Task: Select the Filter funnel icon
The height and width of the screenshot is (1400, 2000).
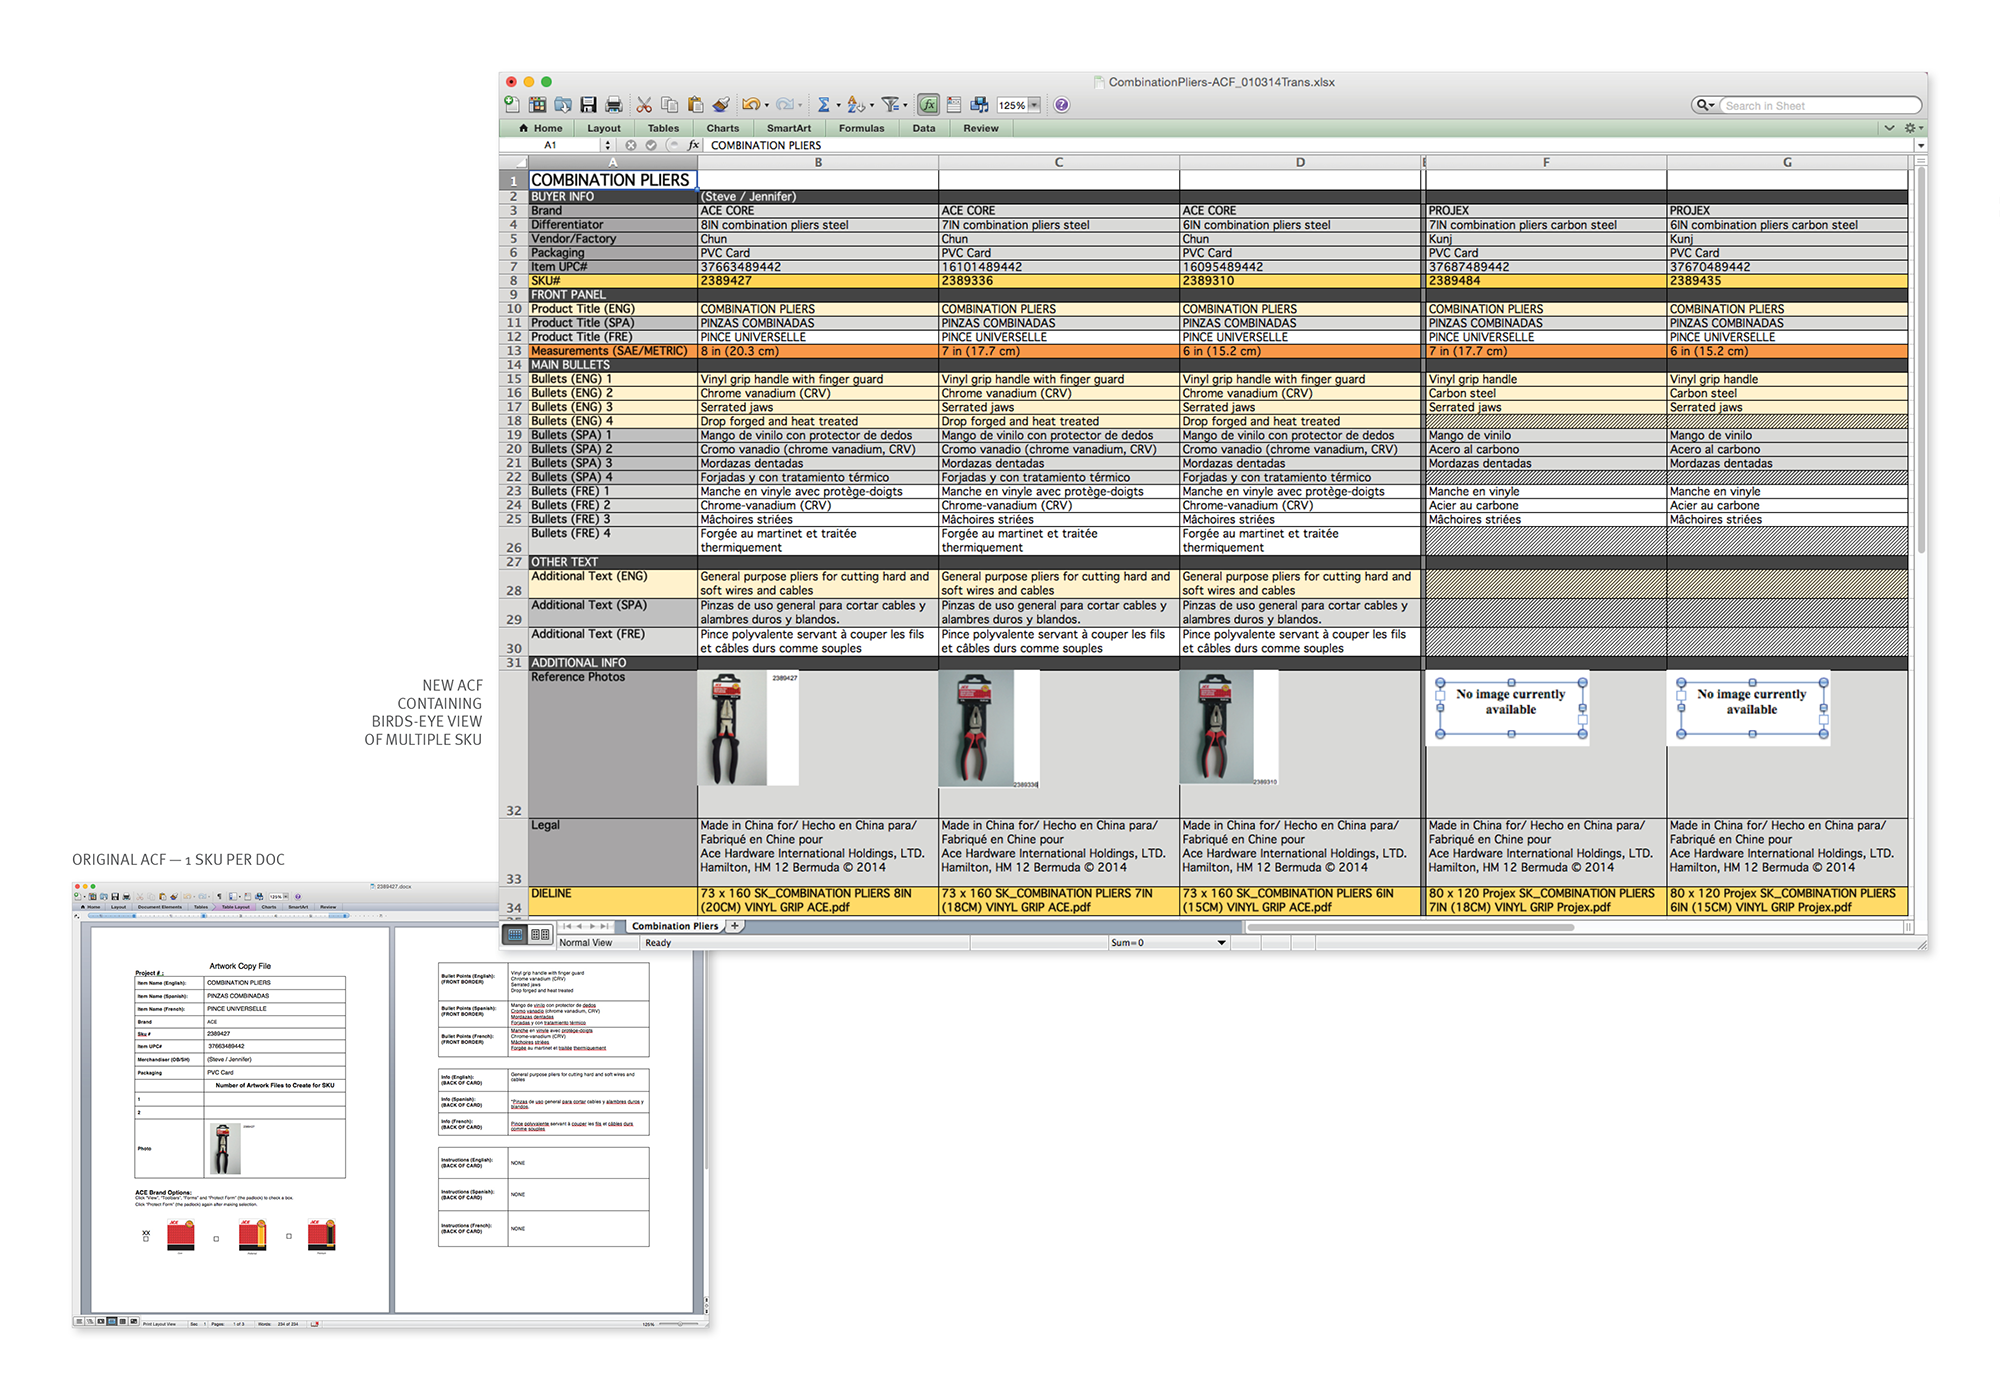Action: (x=892, y=104)
